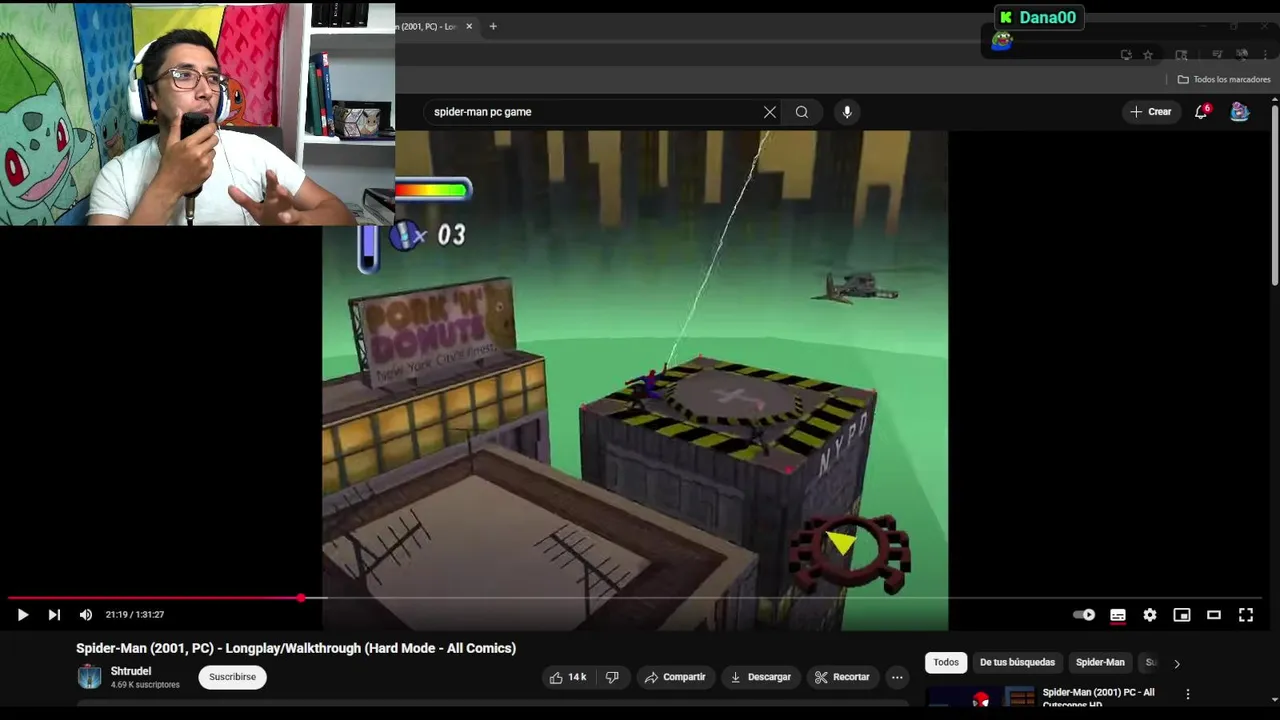Open the Shtrudel channel name link
The image size is (1280, 720).
tap(131, 671)
